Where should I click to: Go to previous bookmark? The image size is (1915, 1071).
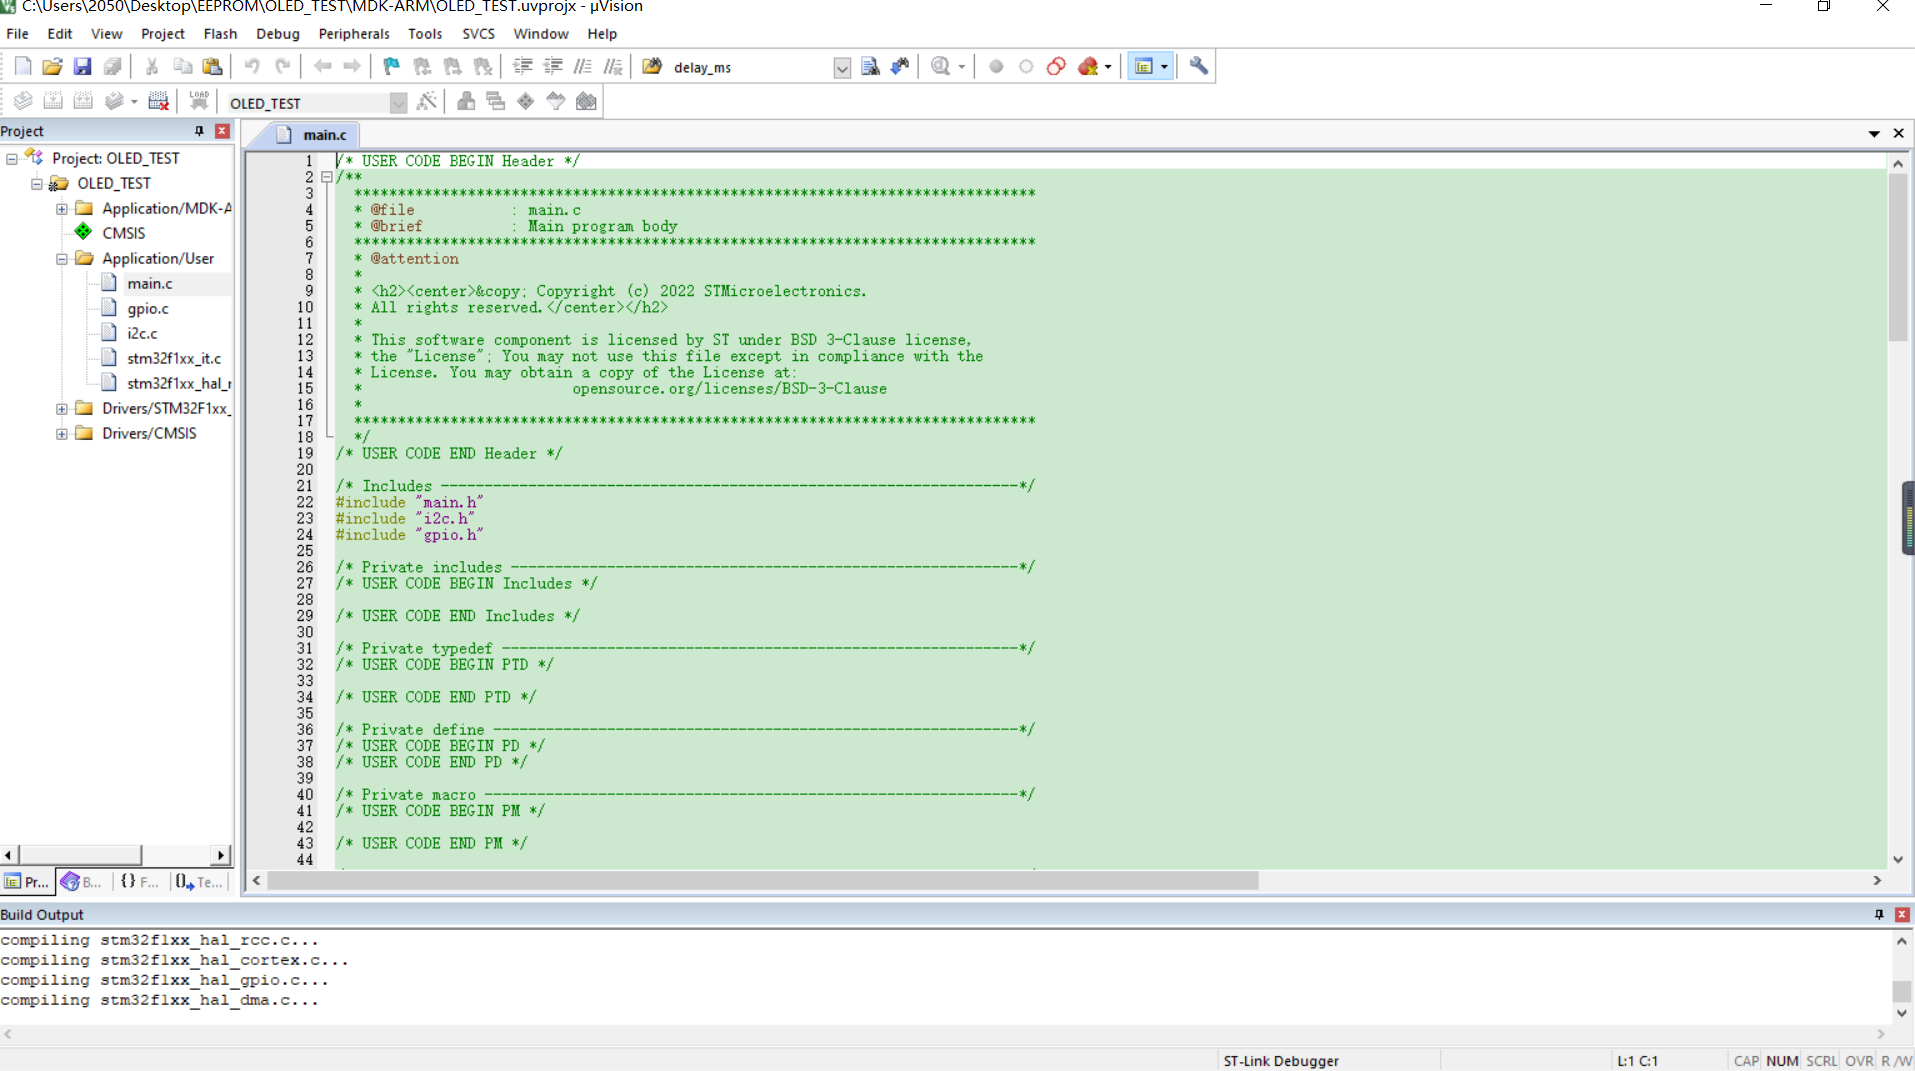[422, 67]
